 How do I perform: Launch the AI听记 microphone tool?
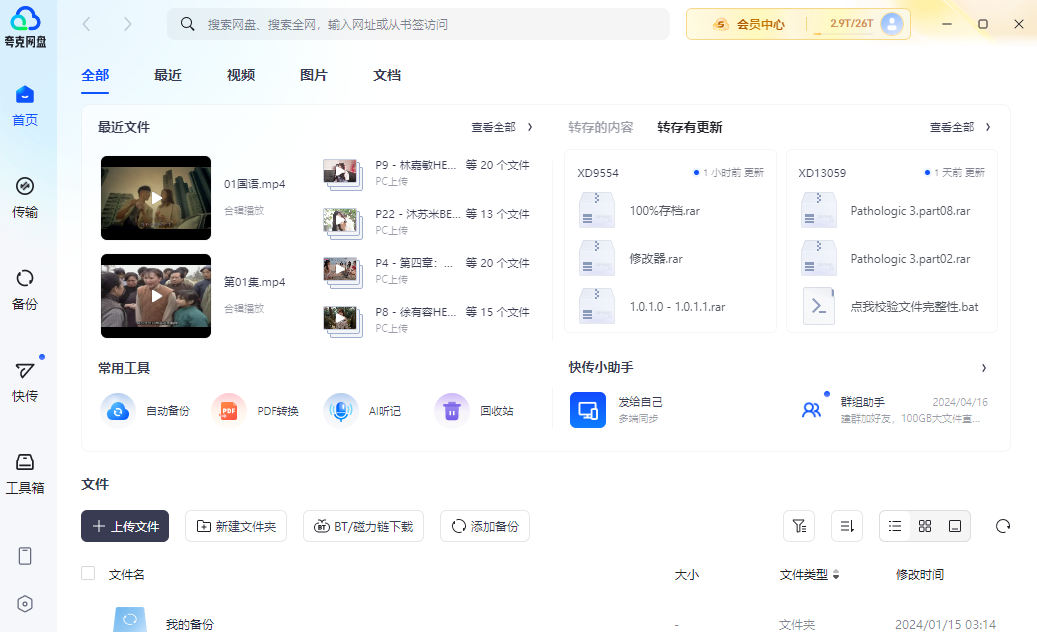pos(341,410)
